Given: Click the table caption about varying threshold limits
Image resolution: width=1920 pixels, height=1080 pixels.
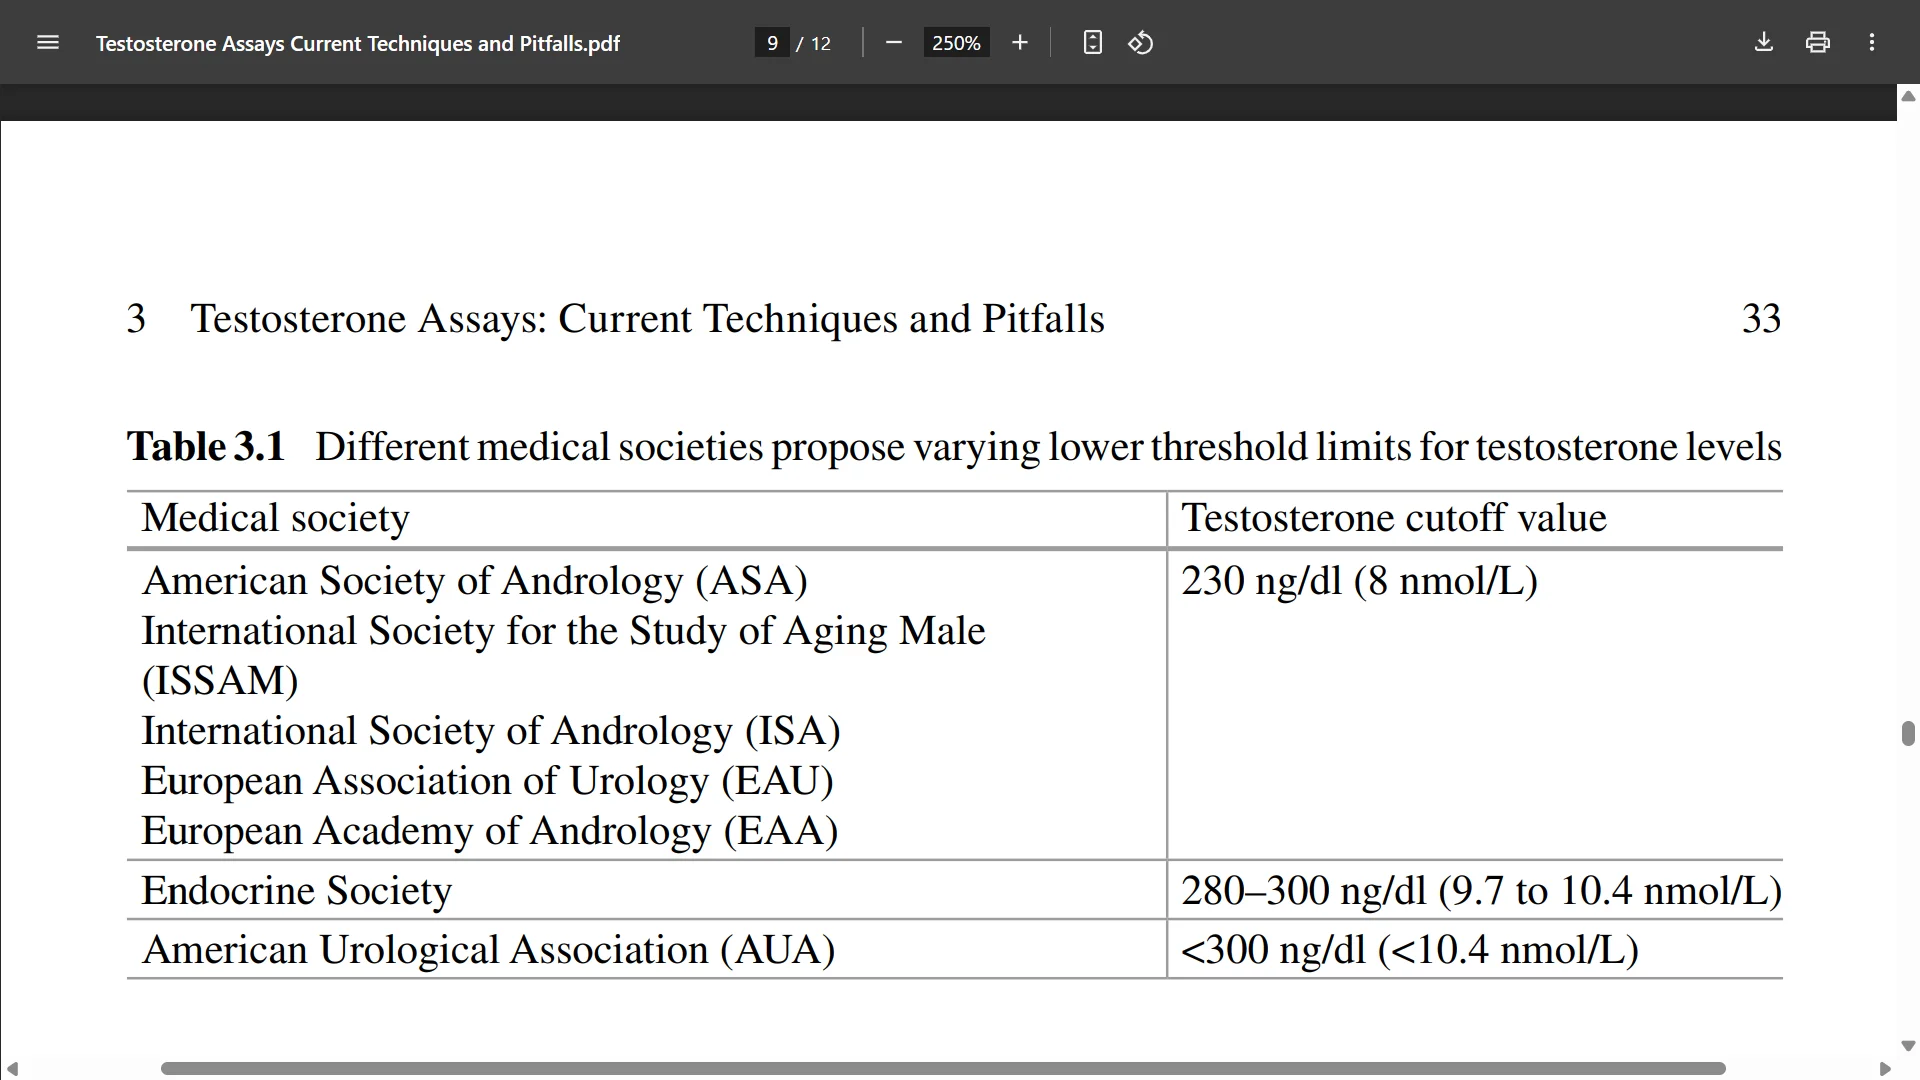Looking at the screenshot, I should (1048, 447).
